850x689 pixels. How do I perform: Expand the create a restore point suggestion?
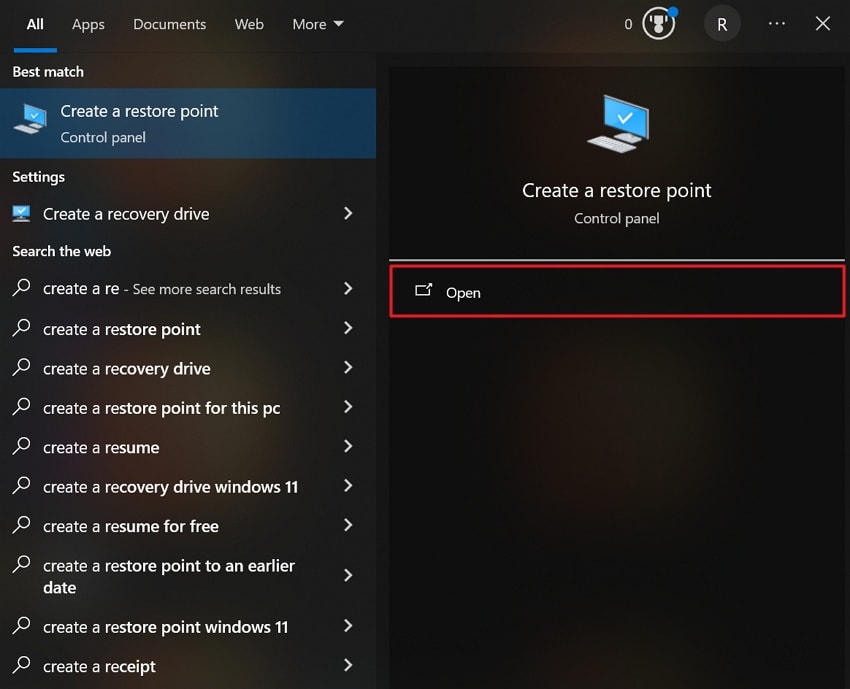pos(348,329)
